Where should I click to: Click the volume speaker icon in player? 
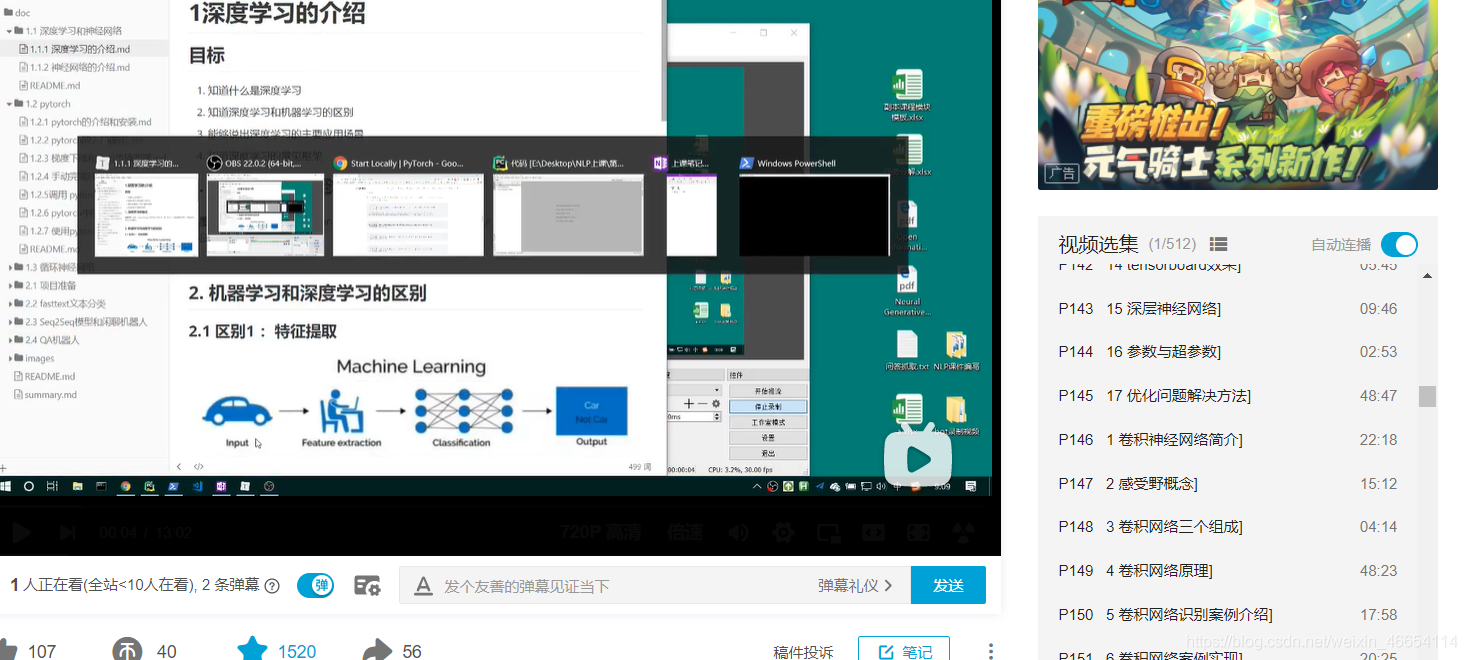click(738, 532)
